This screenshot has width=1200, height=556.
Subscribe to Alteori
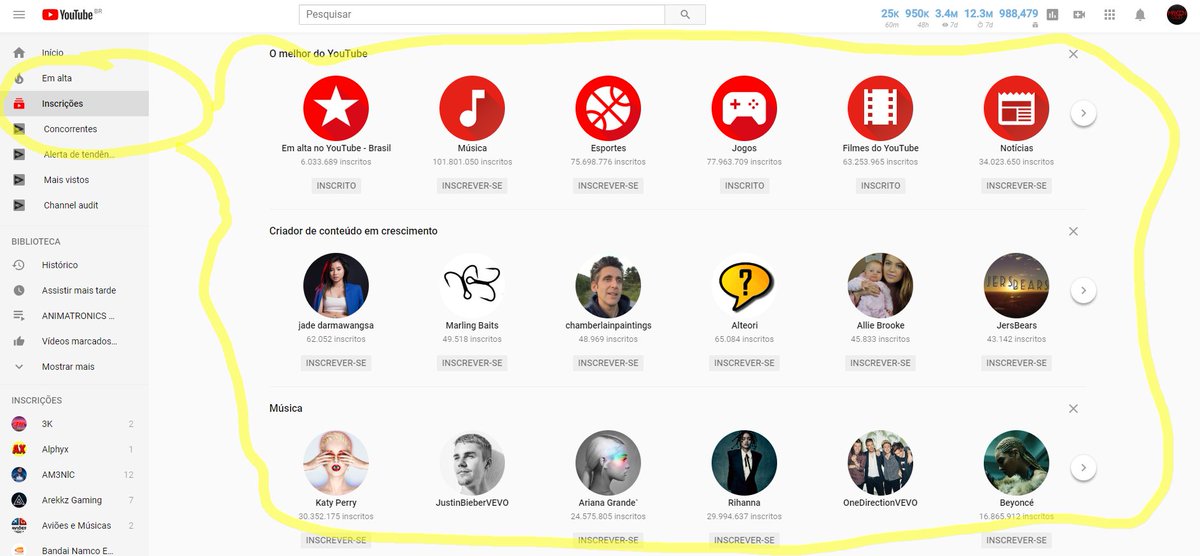click(x=744, y=363)
